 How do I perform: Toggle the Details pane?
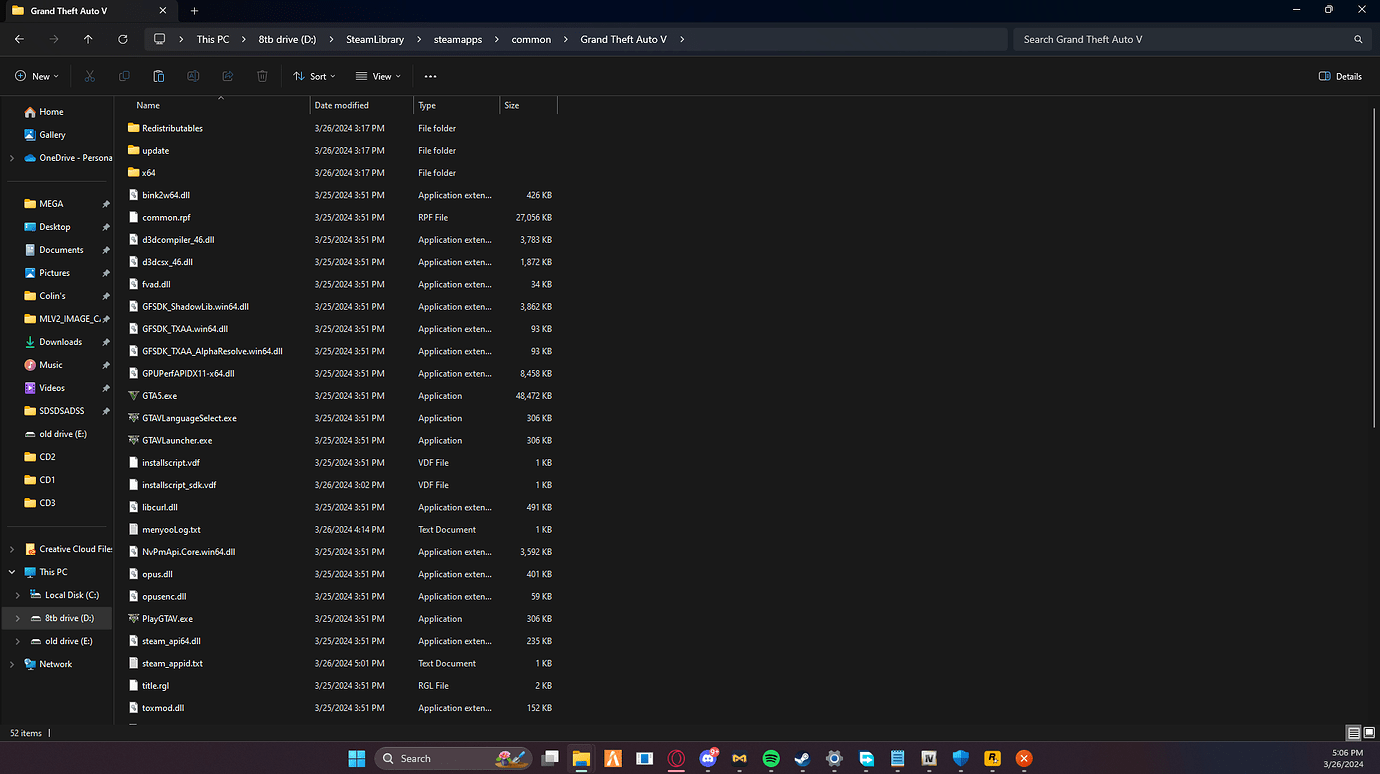click(x=1339, y=76)
